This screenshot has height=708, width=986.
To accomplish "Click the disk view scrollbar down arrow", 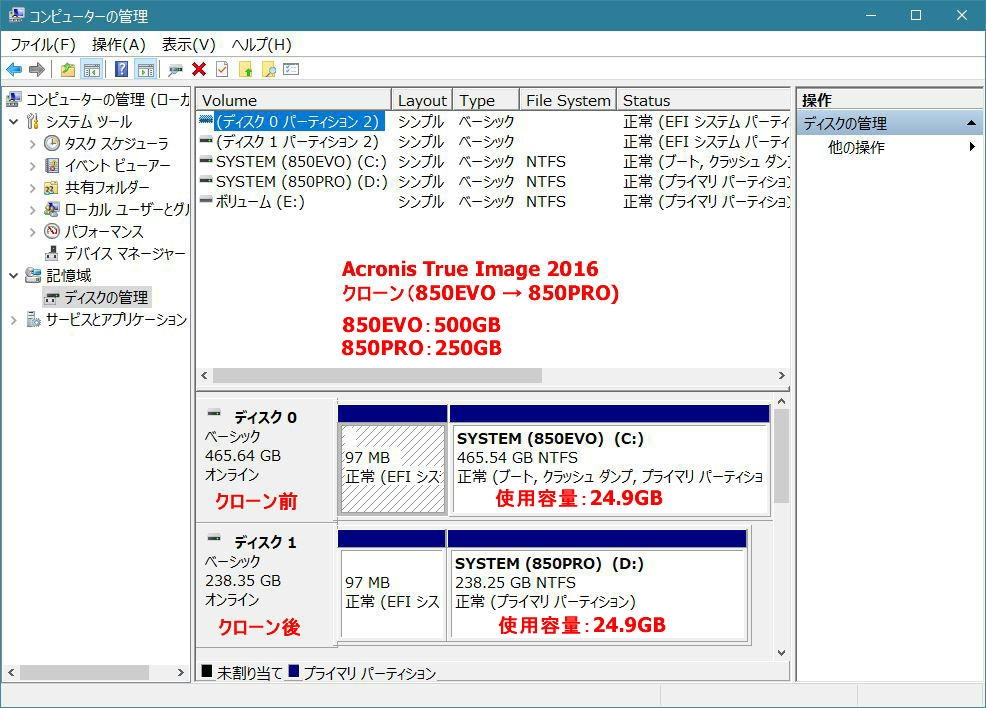I will [782, 653].
